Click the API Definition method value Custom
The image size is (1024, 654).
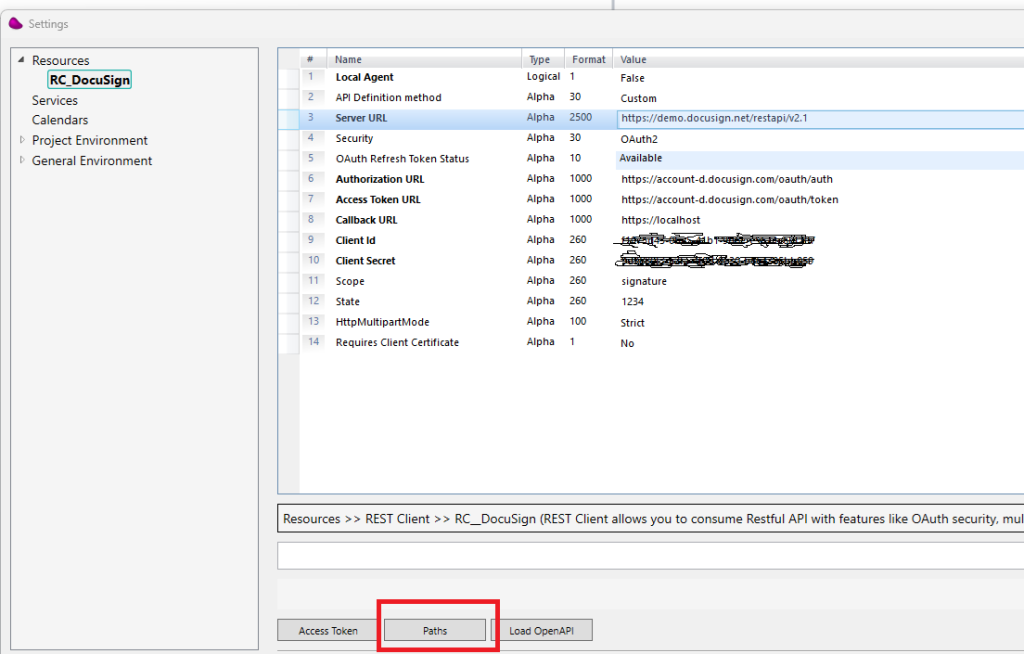(x=639, y=98)
